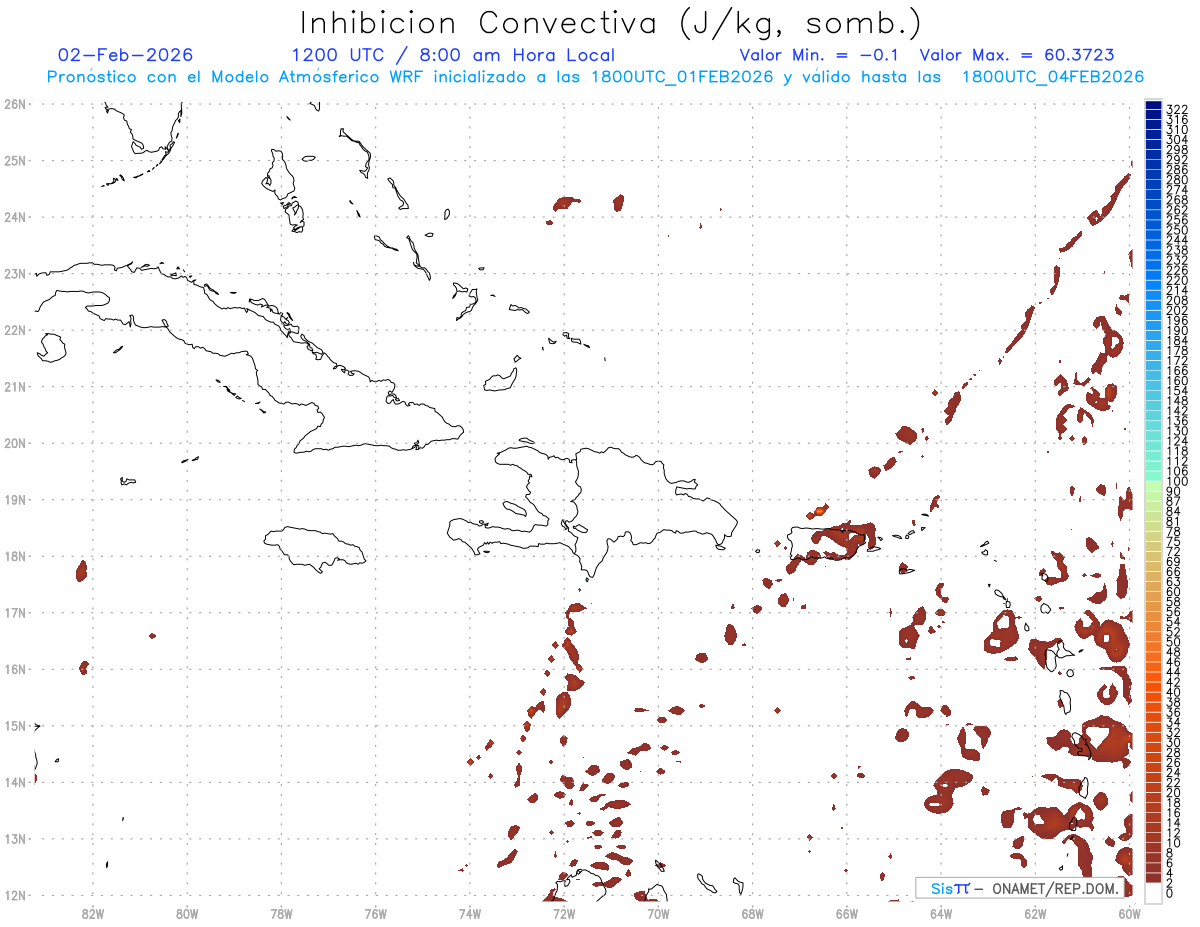
Task: Click the "21N" latitude label
Action: tap(15, 386)
